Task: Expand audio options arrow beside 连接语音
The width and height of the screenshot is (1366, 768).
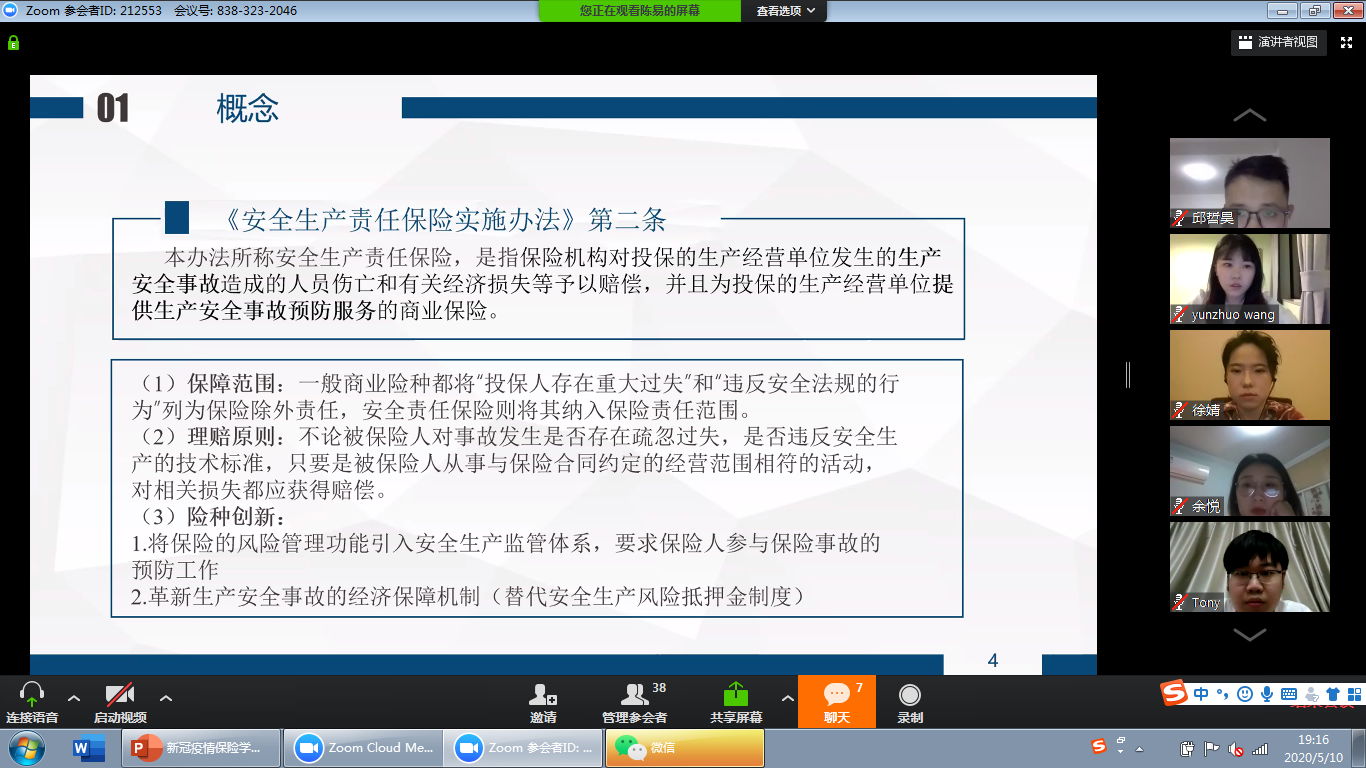Action: 74,698
